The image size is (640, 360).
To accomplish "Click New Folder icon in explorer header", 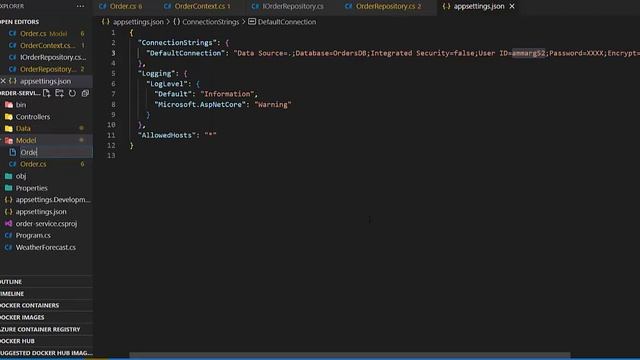I will coord(60,93).
